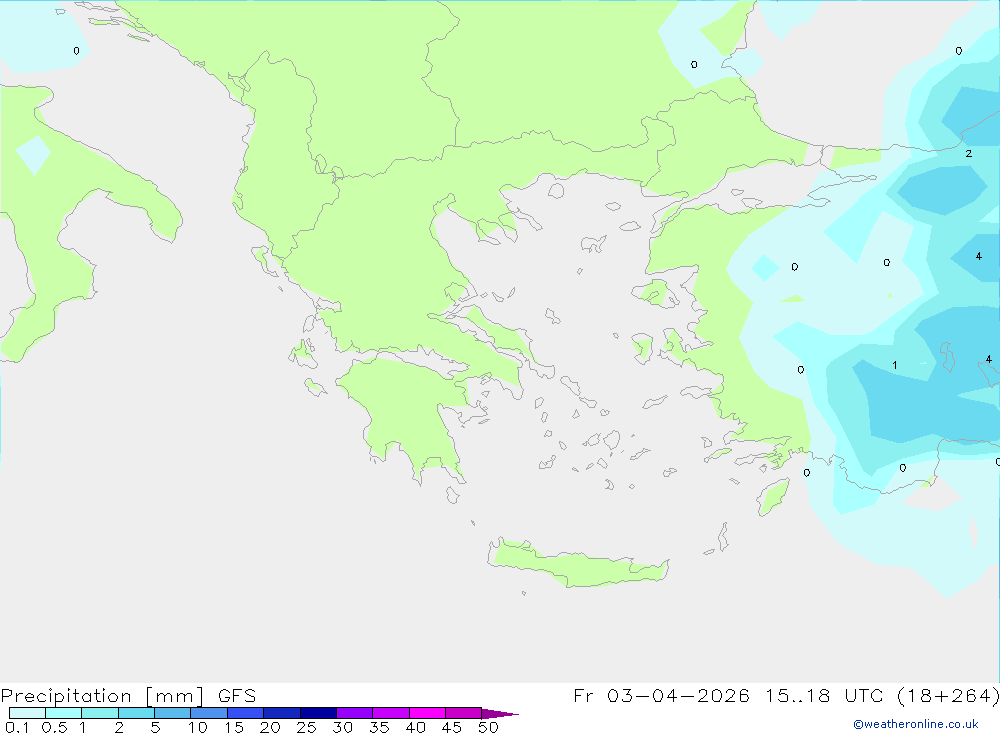Click the "Precipitation [mm]" title text
This screenshot has width=1000, height=733.
pos(102,696)
